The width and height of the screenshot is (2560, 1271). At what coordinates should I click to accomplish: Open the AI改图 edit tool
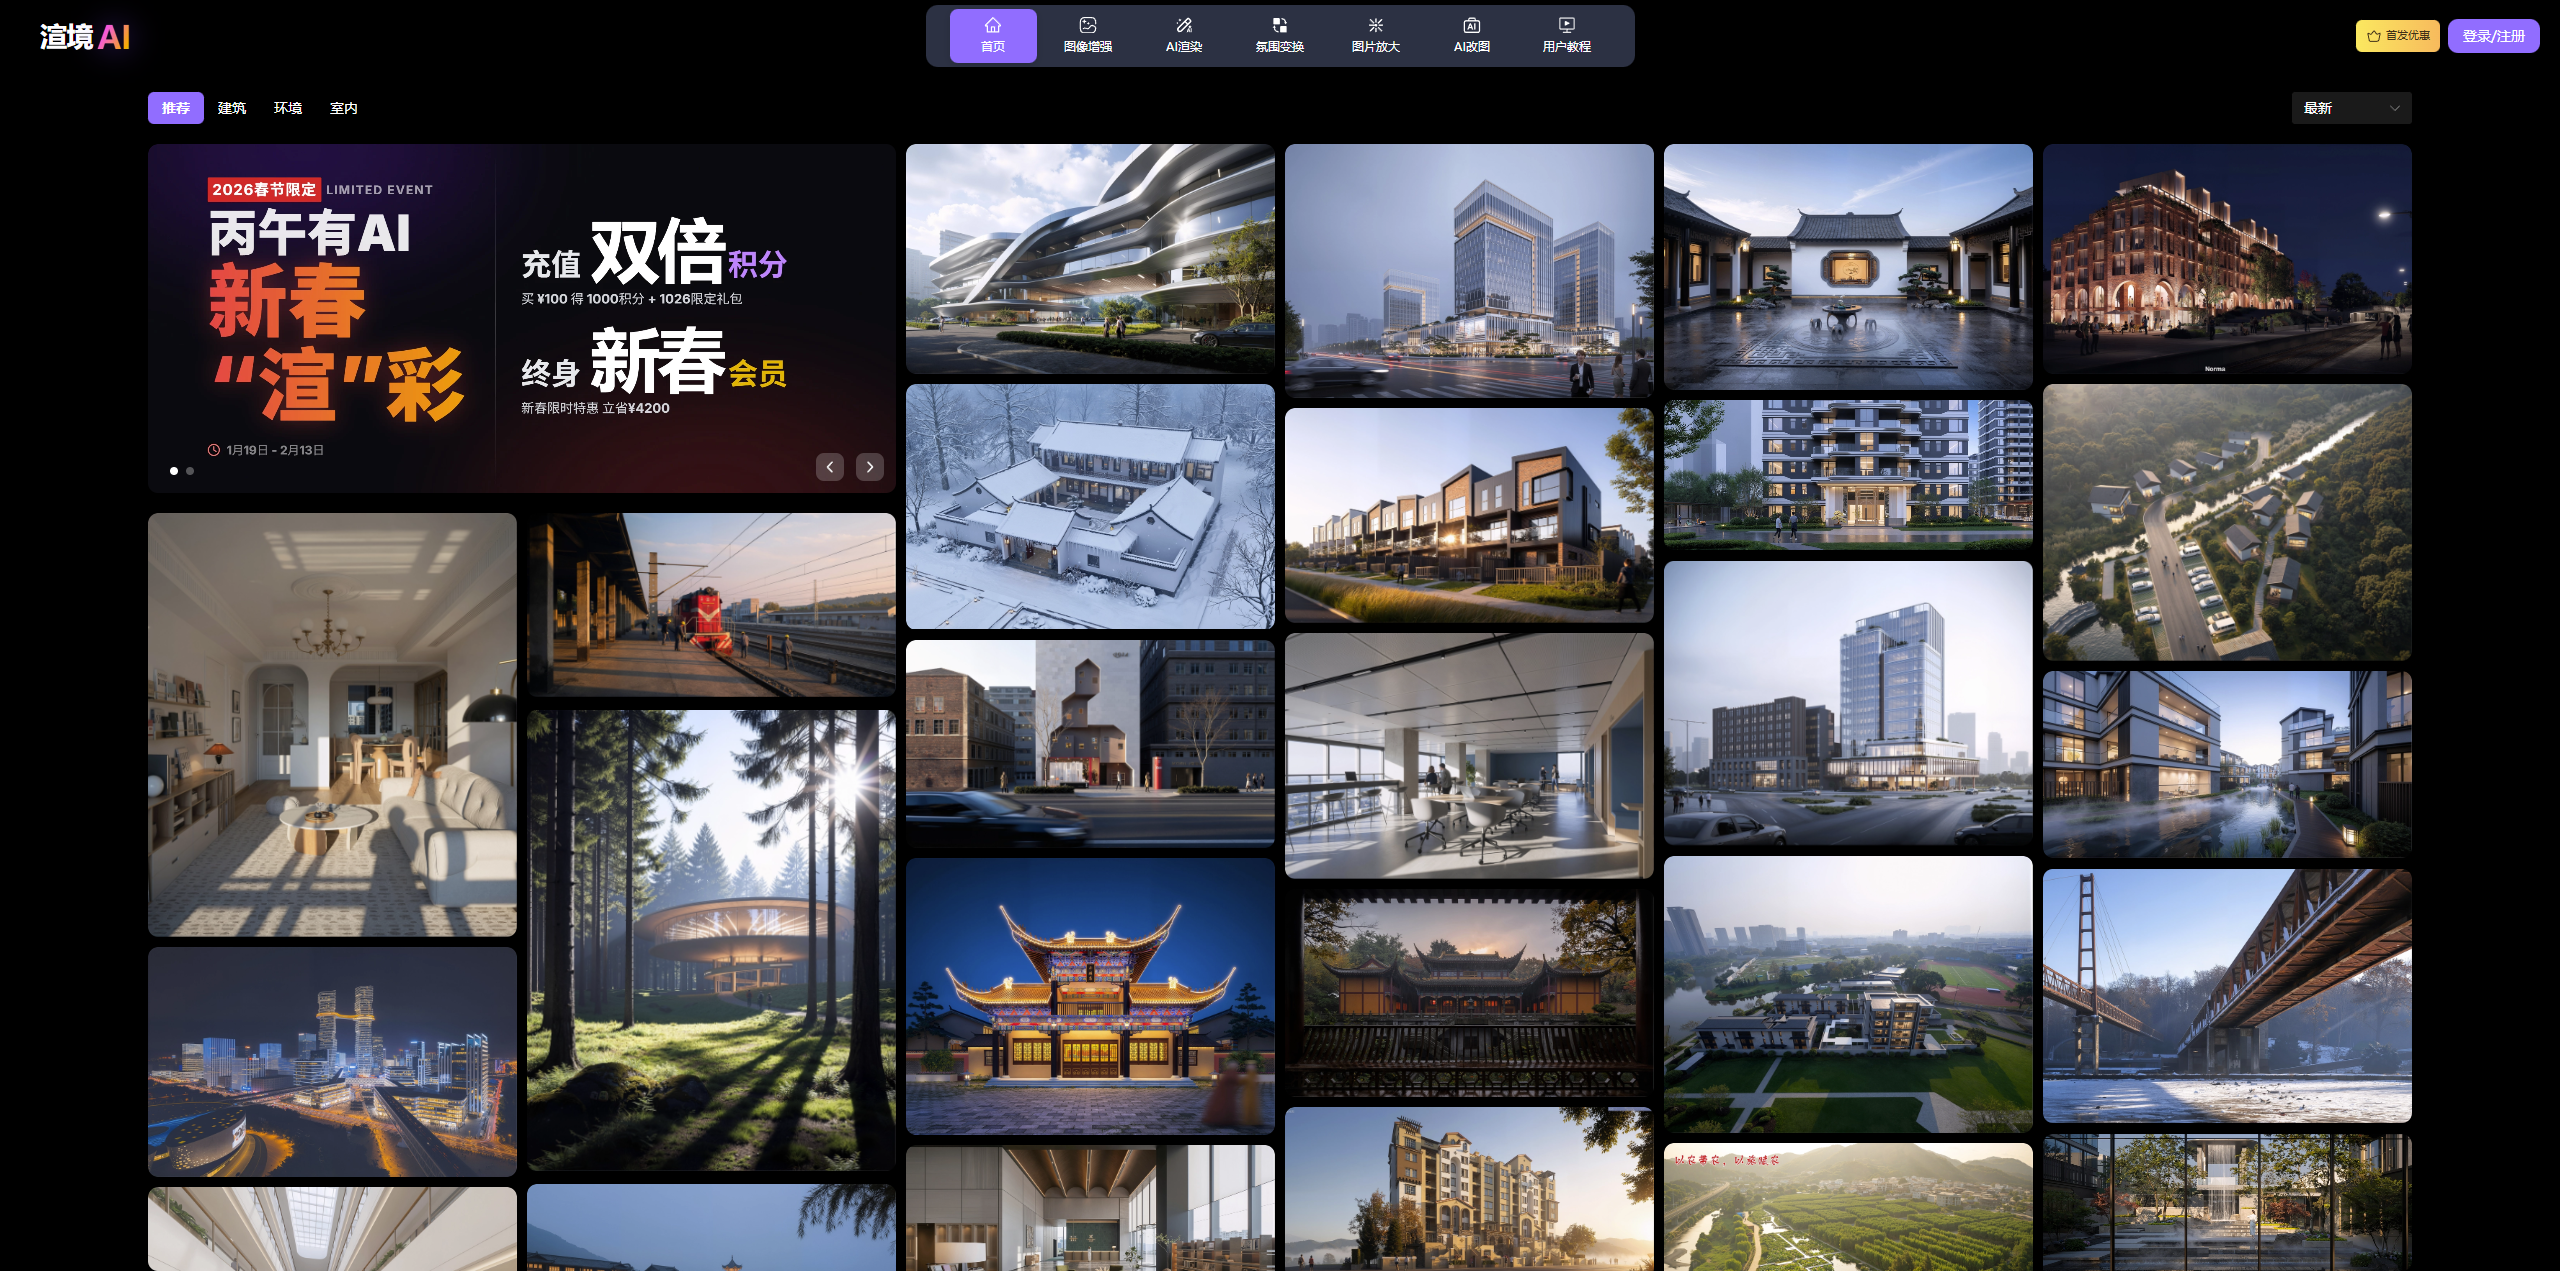click(1471, 35)
